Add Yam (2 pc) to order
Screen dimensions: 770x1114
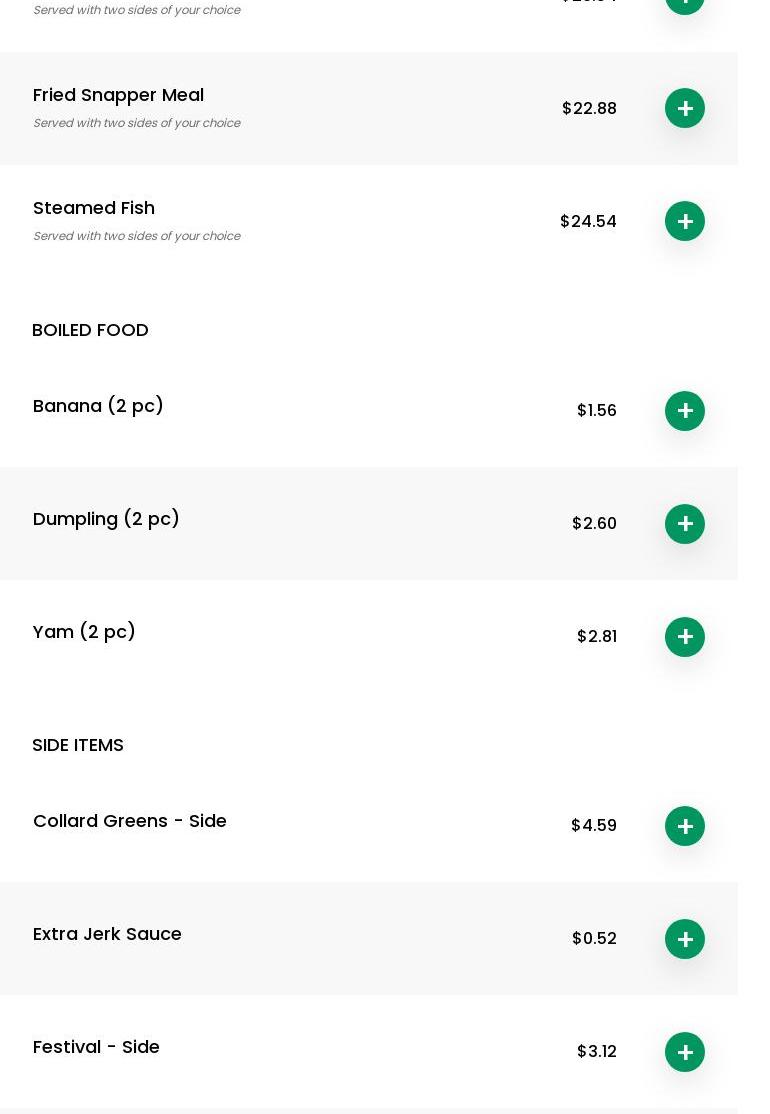(x=685, y=637)
